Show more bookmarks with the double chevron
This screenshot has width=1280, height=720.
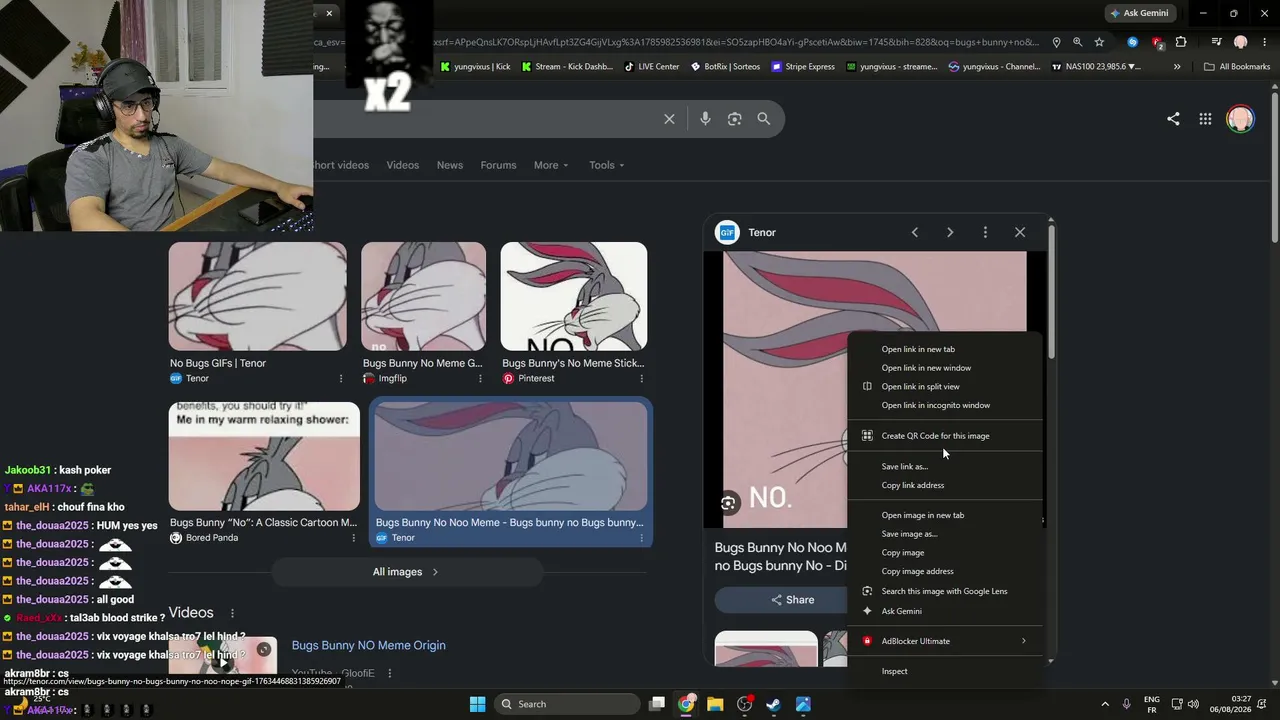(x=1177, y=67)
